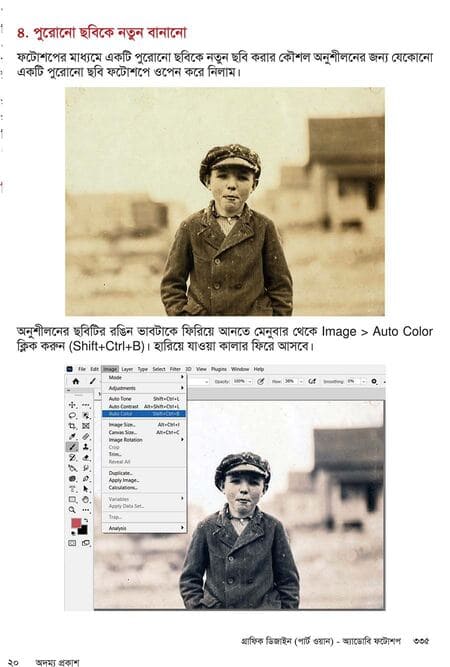Select the Crop tool
This screenshot has width=450, height=667.
(x=72, y=425)
